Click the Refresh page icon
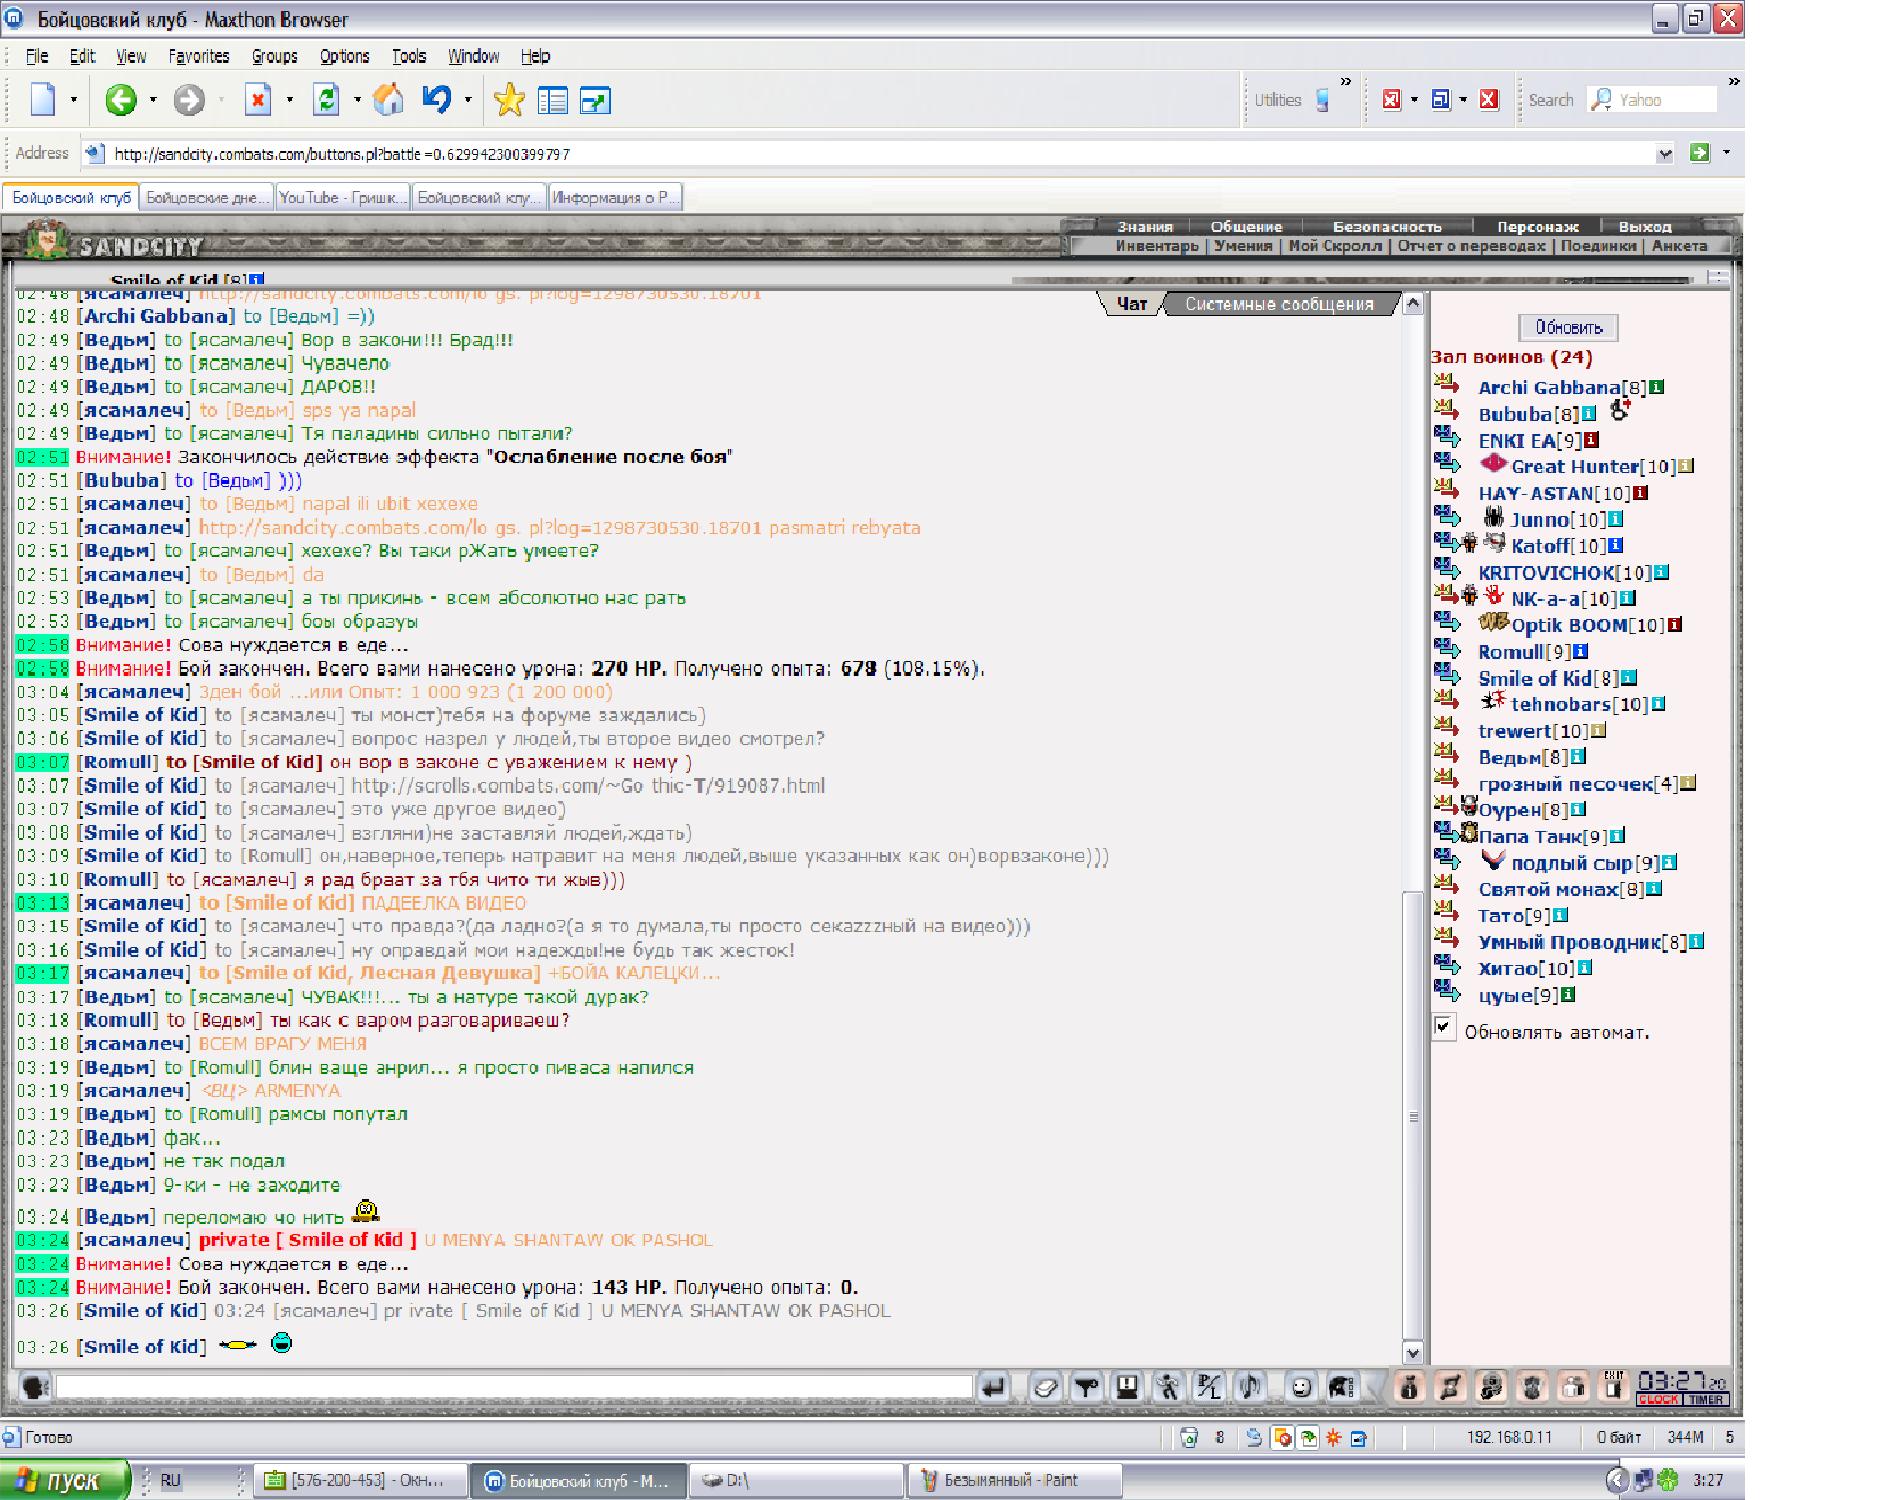 (x=327, y=100)
